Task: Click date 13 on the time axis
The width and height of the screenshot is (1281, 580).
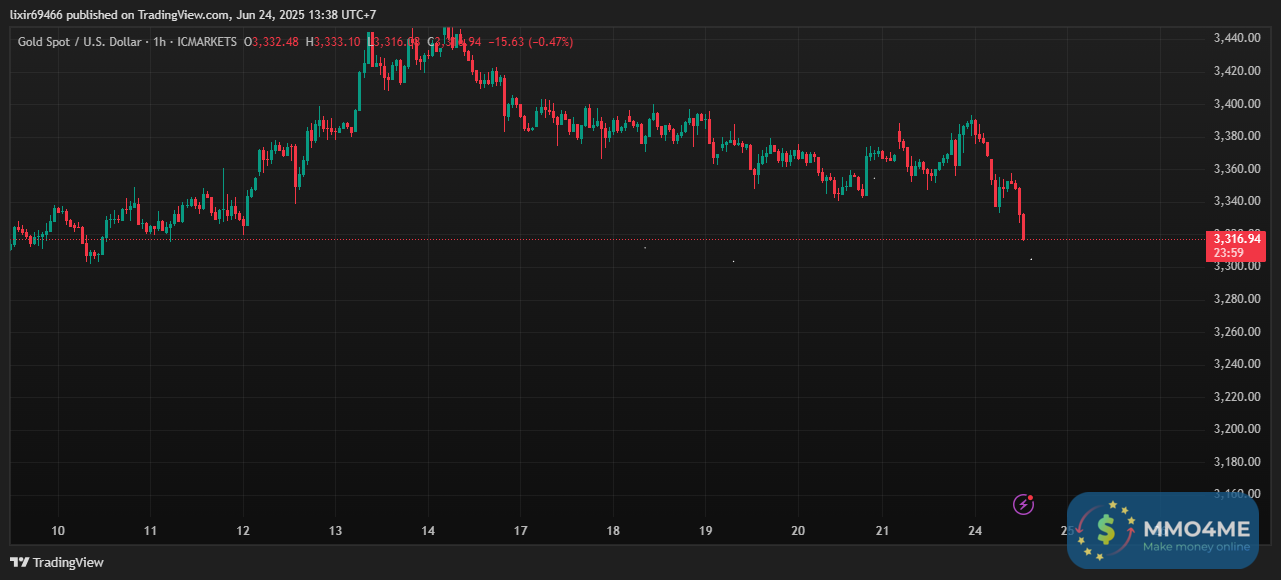Action: click(335, 531)
